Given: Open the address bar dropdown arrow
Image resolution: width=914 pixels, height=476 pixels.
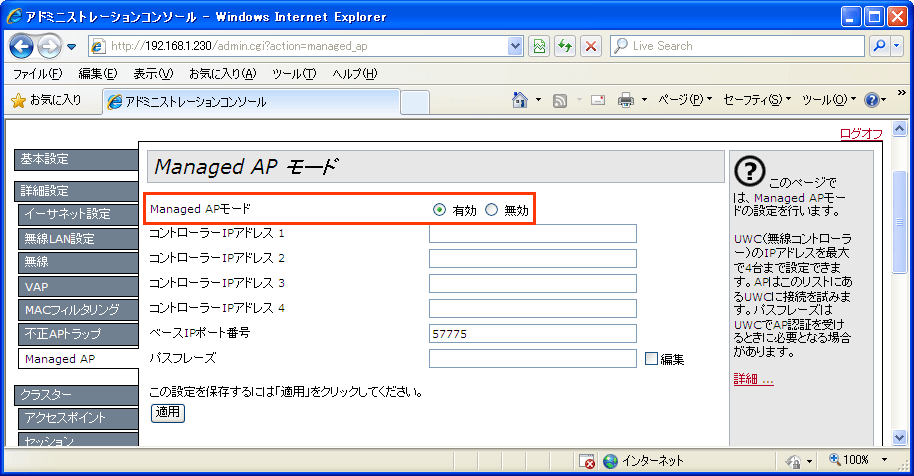Looking at the screenshot, I should point(515,46).
